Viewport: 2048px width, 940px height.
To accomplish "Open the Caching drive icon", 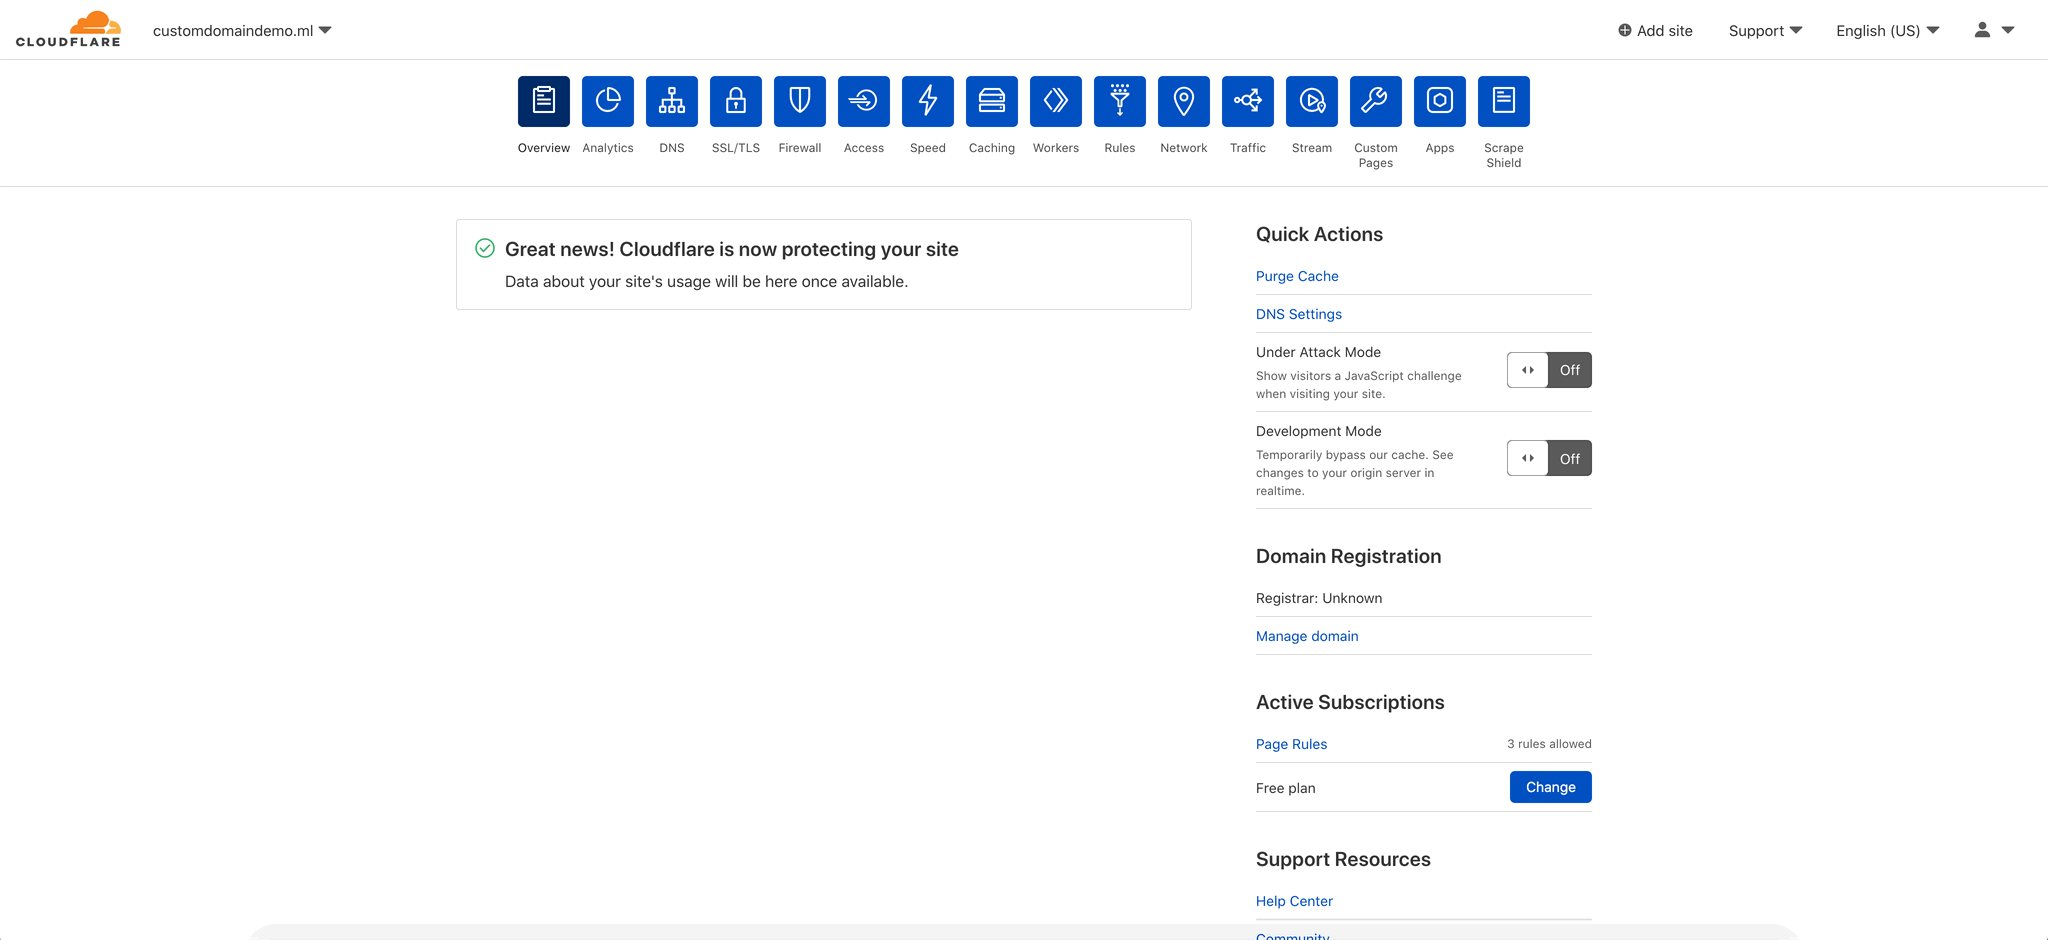I will click(992, 101).
